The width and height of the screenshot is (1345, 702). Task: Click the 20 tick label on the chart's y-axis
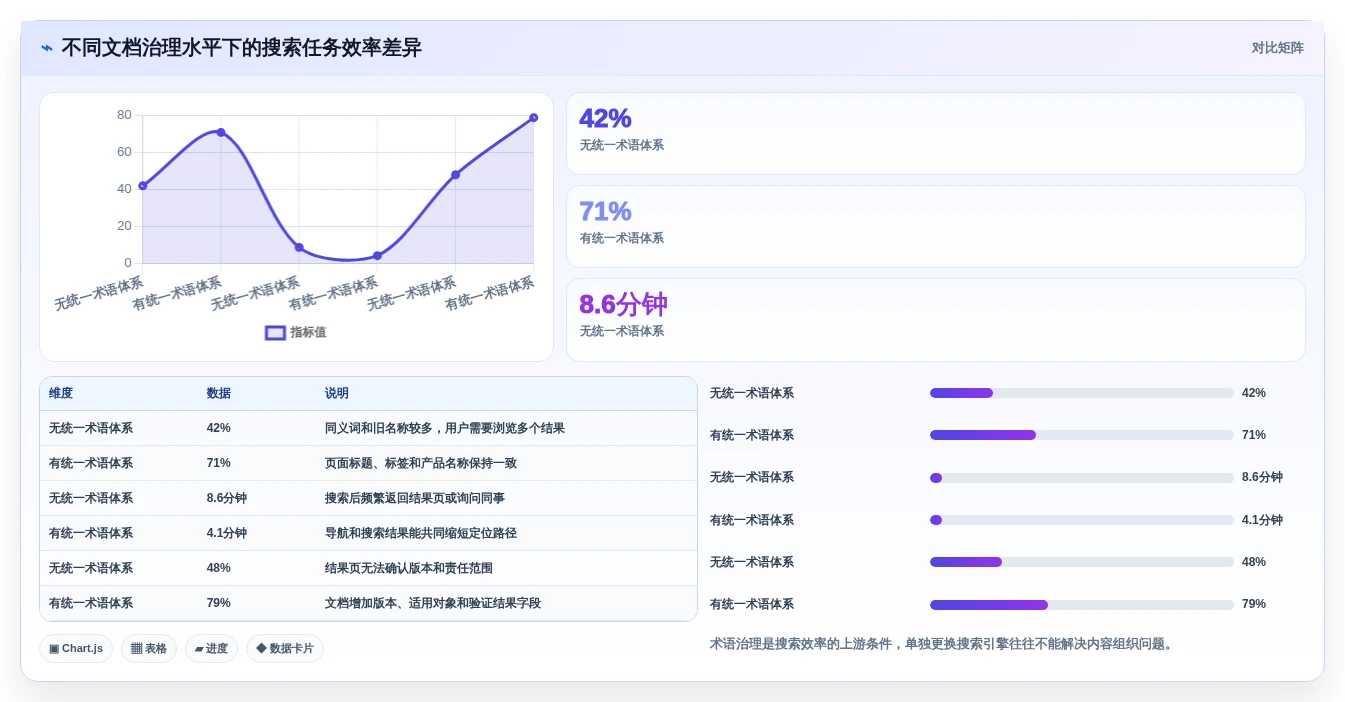[124, 226]
